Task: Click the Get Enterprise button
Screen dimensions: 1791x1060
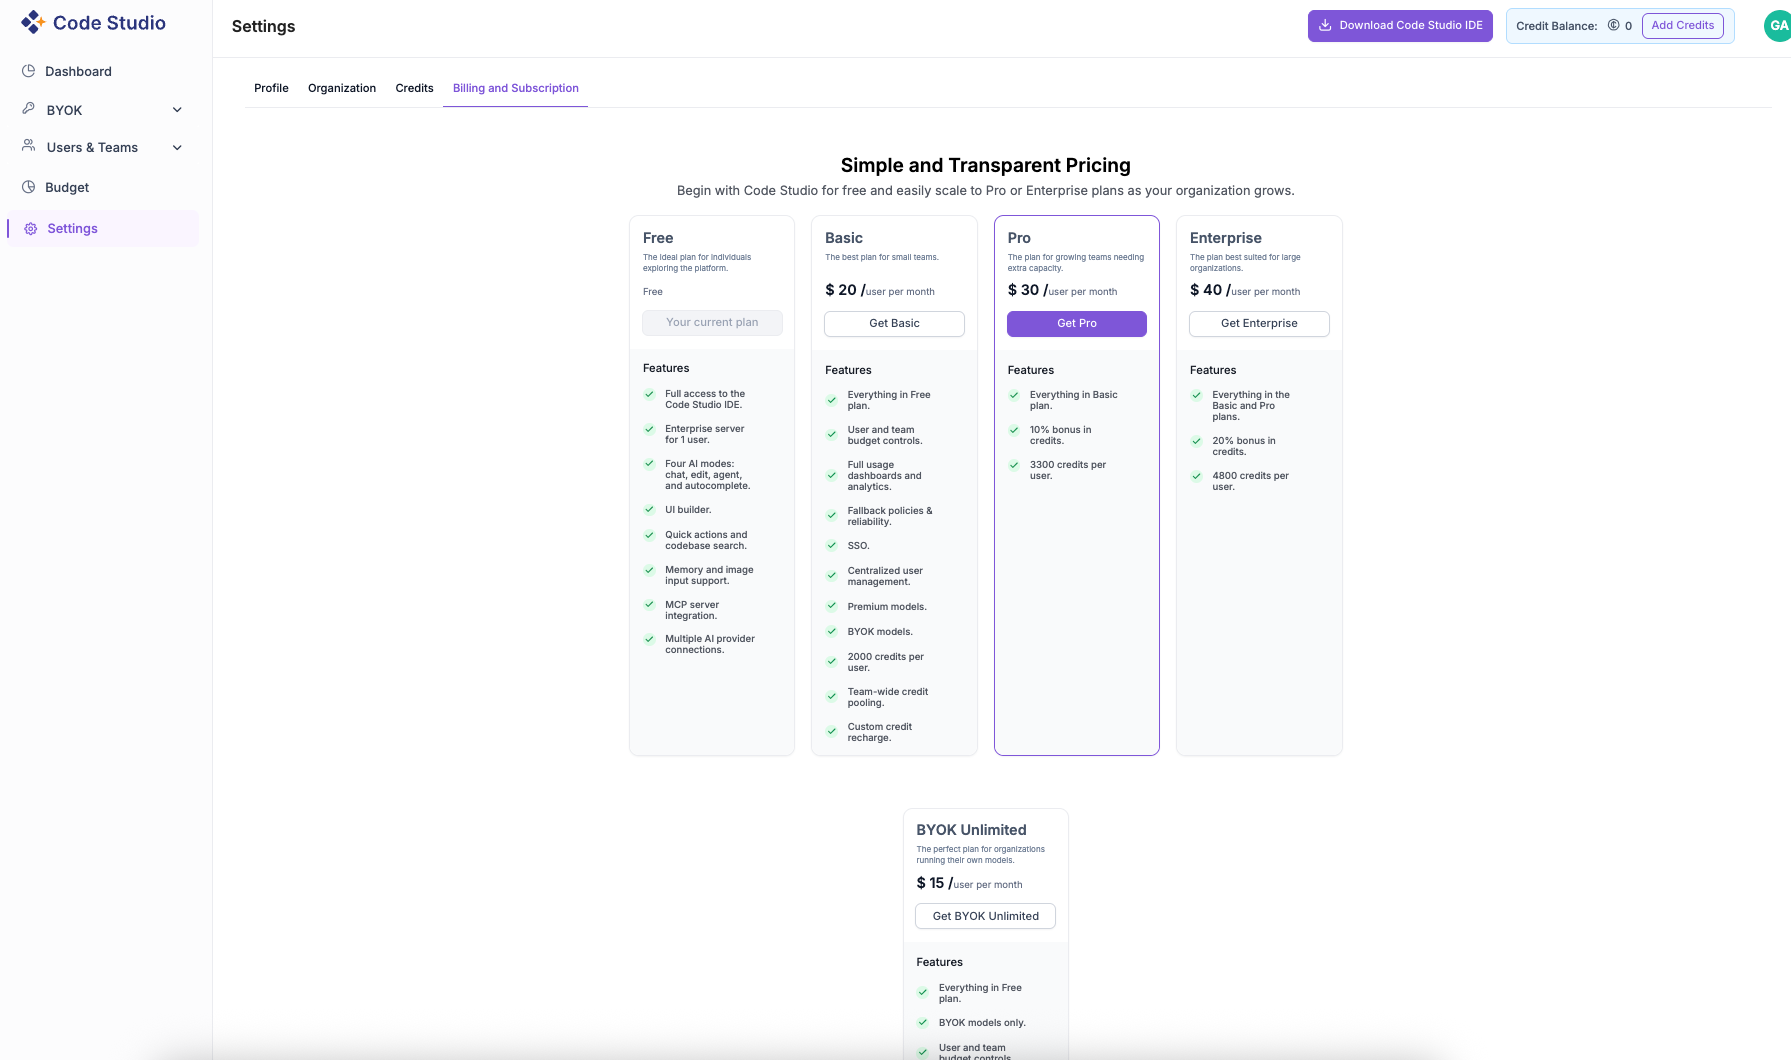Action: pyautogui.click(x=1258, y=323)
